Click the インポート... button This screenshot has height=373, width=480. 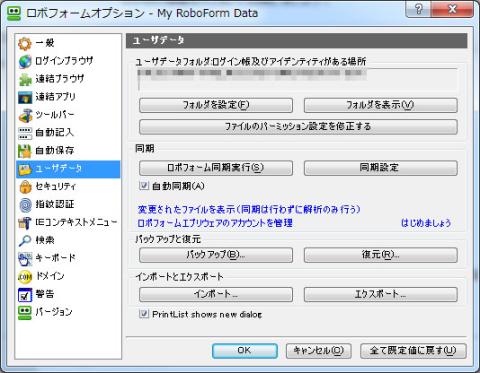tap(216, 294)
